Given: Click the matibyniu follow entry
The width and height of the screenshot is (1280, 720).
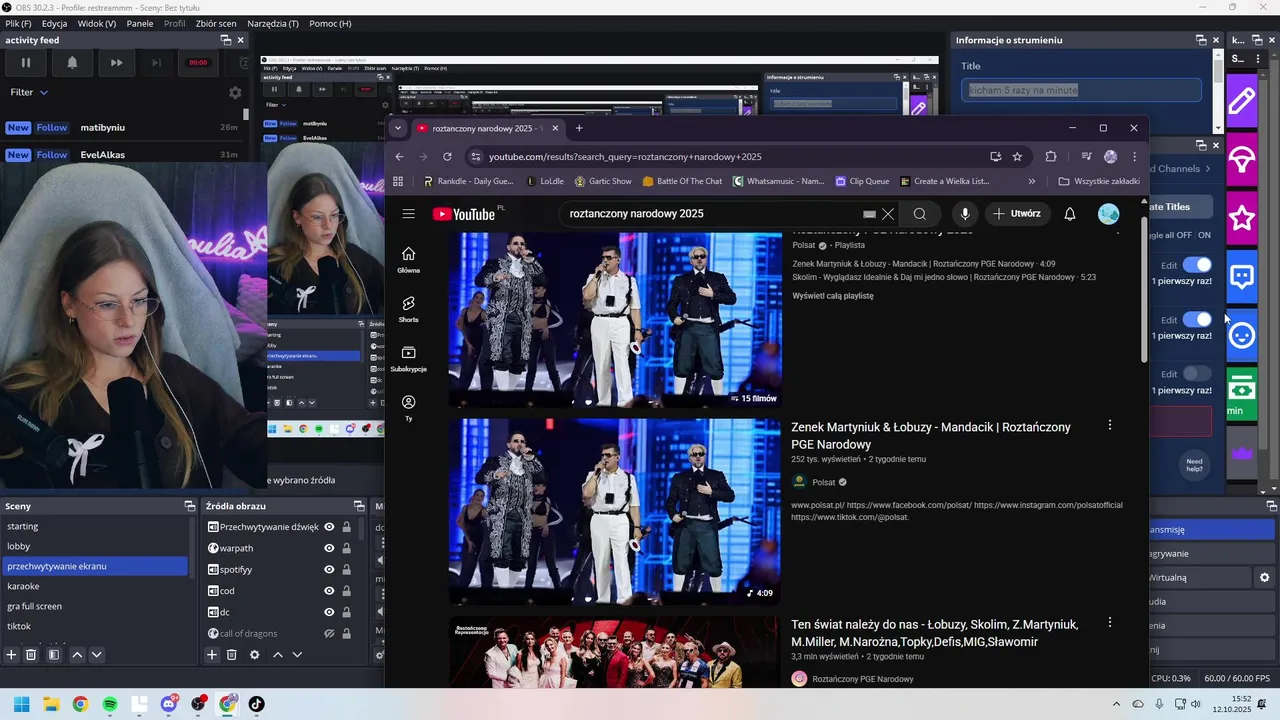Looking at the screenshot, I should 122,128.
